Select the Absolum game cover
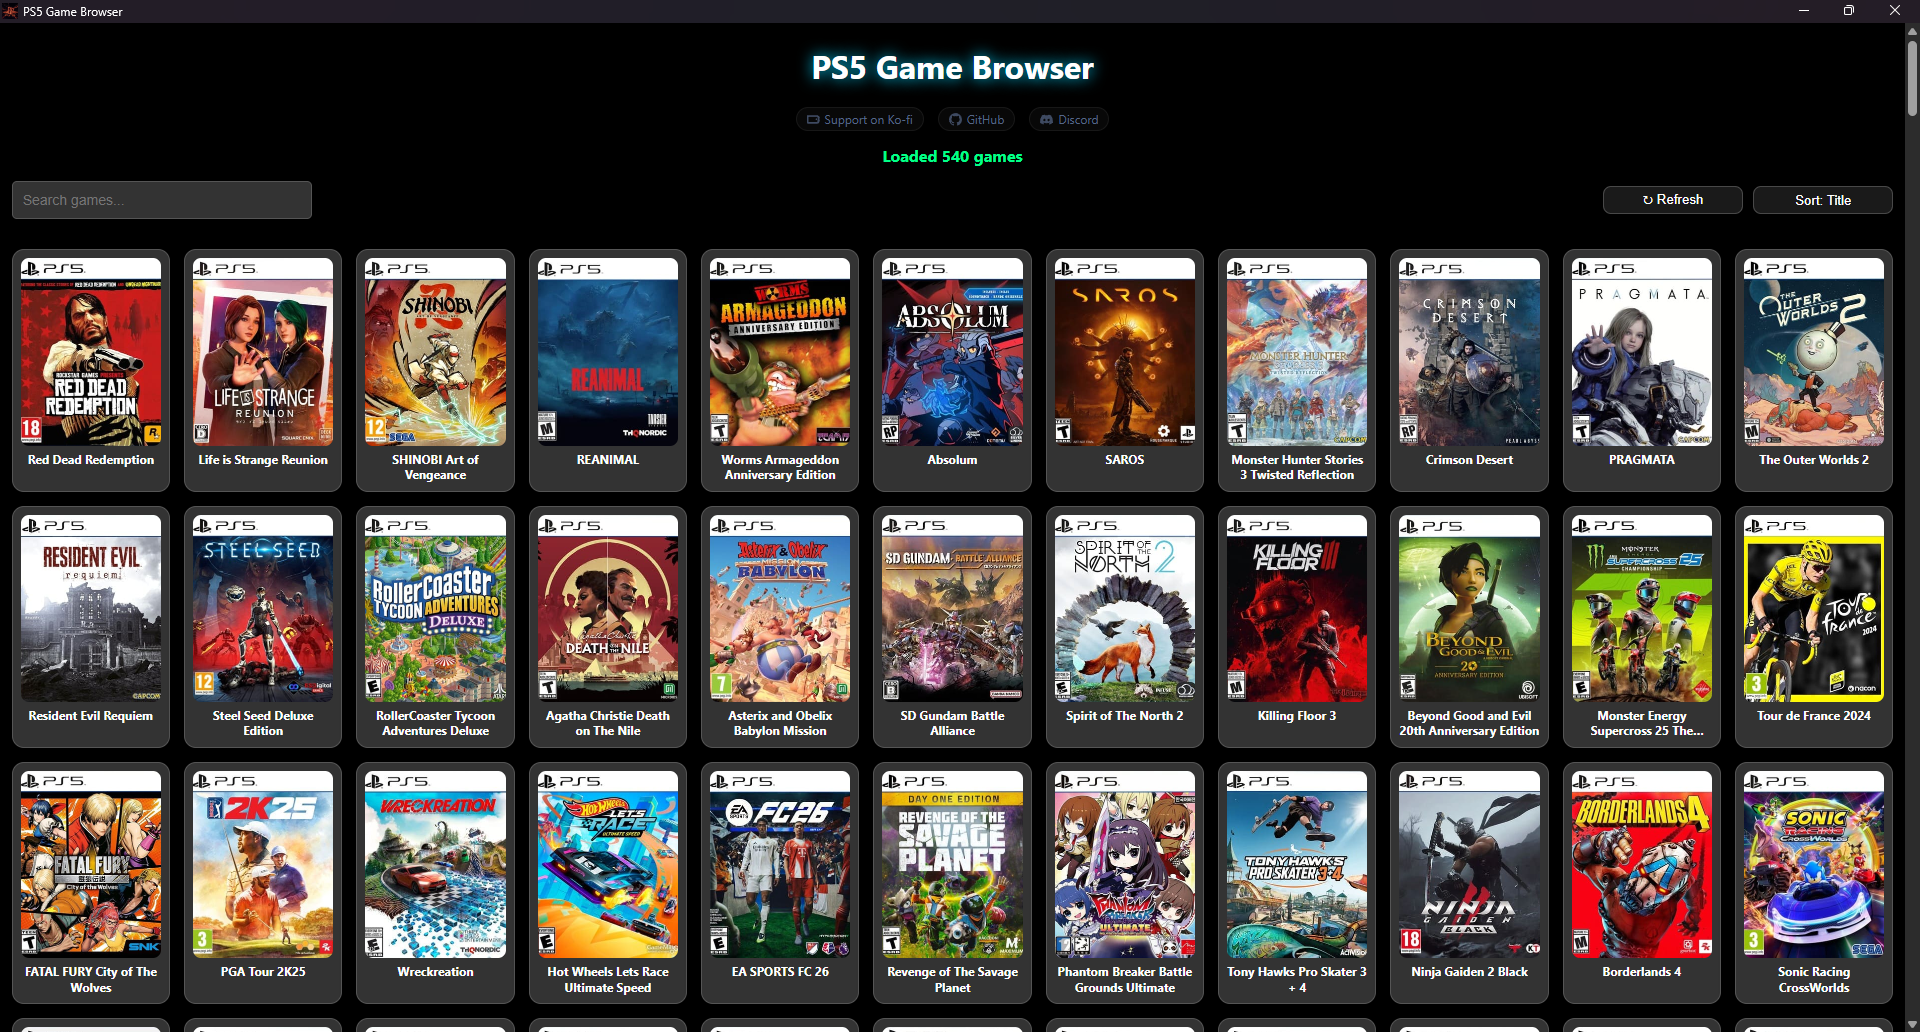 tap(952, 352)
